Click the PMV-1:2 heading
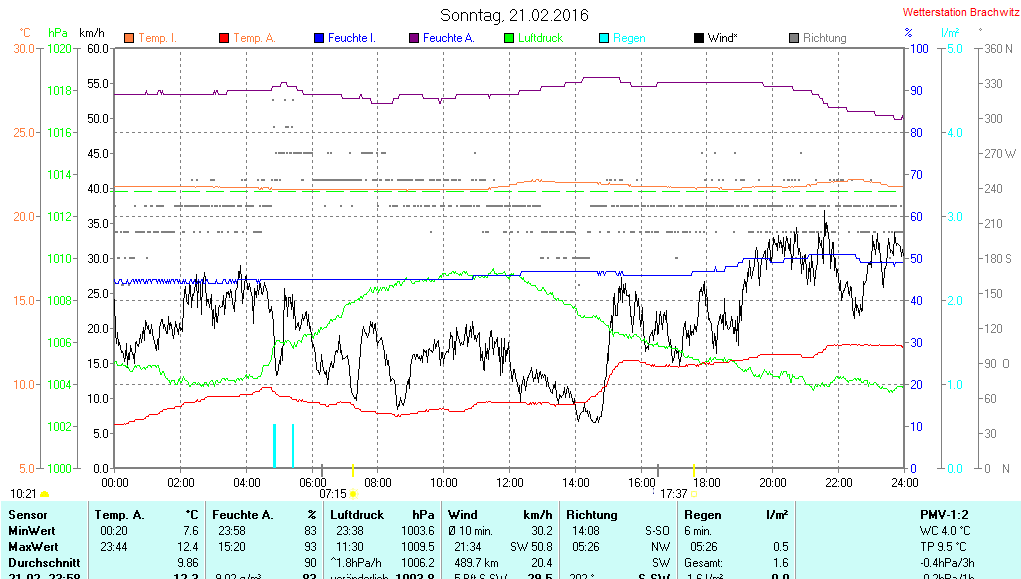Image resolution: width=1021 pixels, height=579 pixels. click(944, 515)
